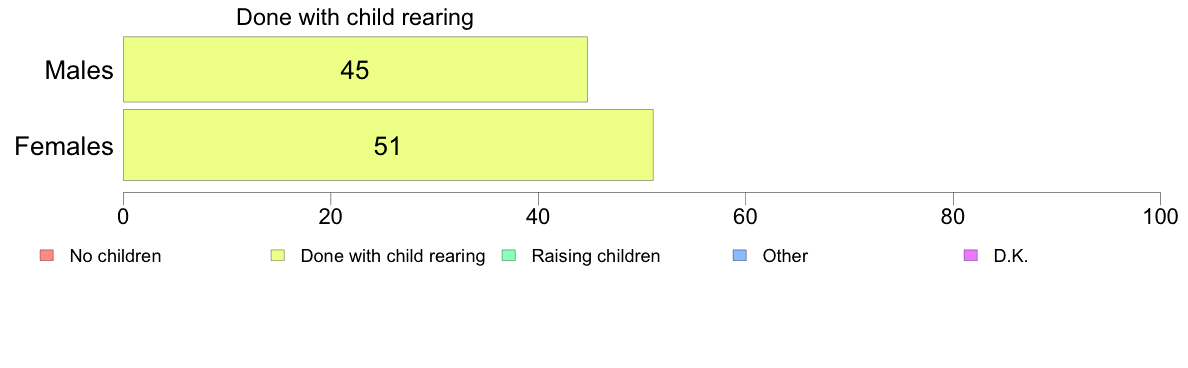Click the blue Other legend swatch

740,256
